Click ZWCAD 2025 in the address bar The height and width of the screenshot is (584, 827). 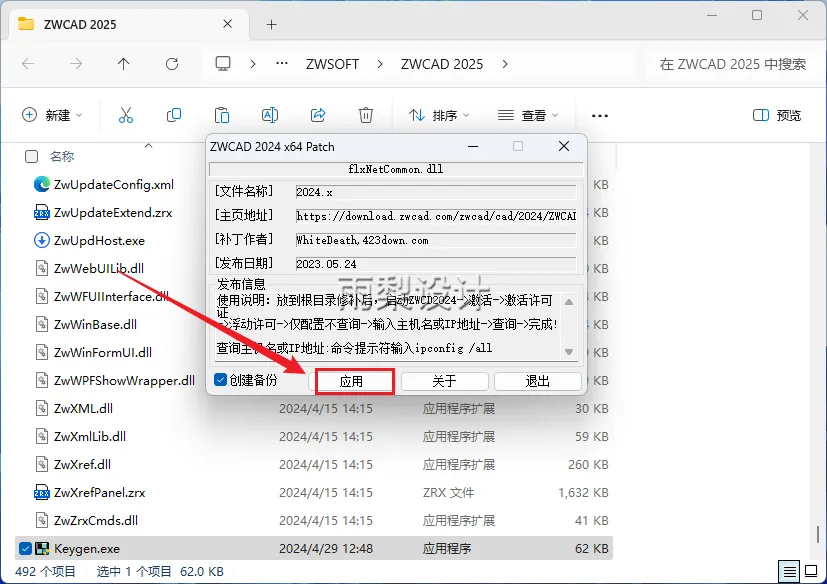pyautogui.click(x=442, y=64)
